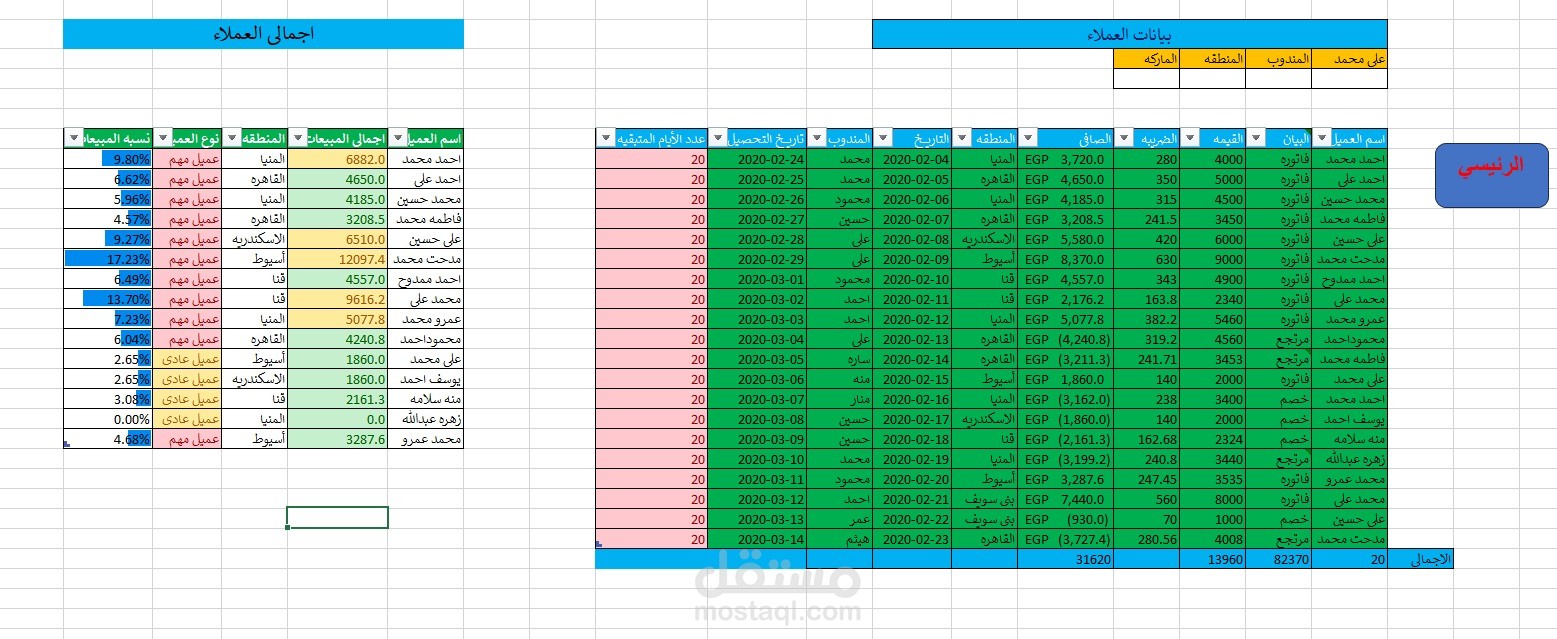Viewport: 1557px width, 639px height.
Task: Select the الماركه orange header cell
Action: point(1146,59)
